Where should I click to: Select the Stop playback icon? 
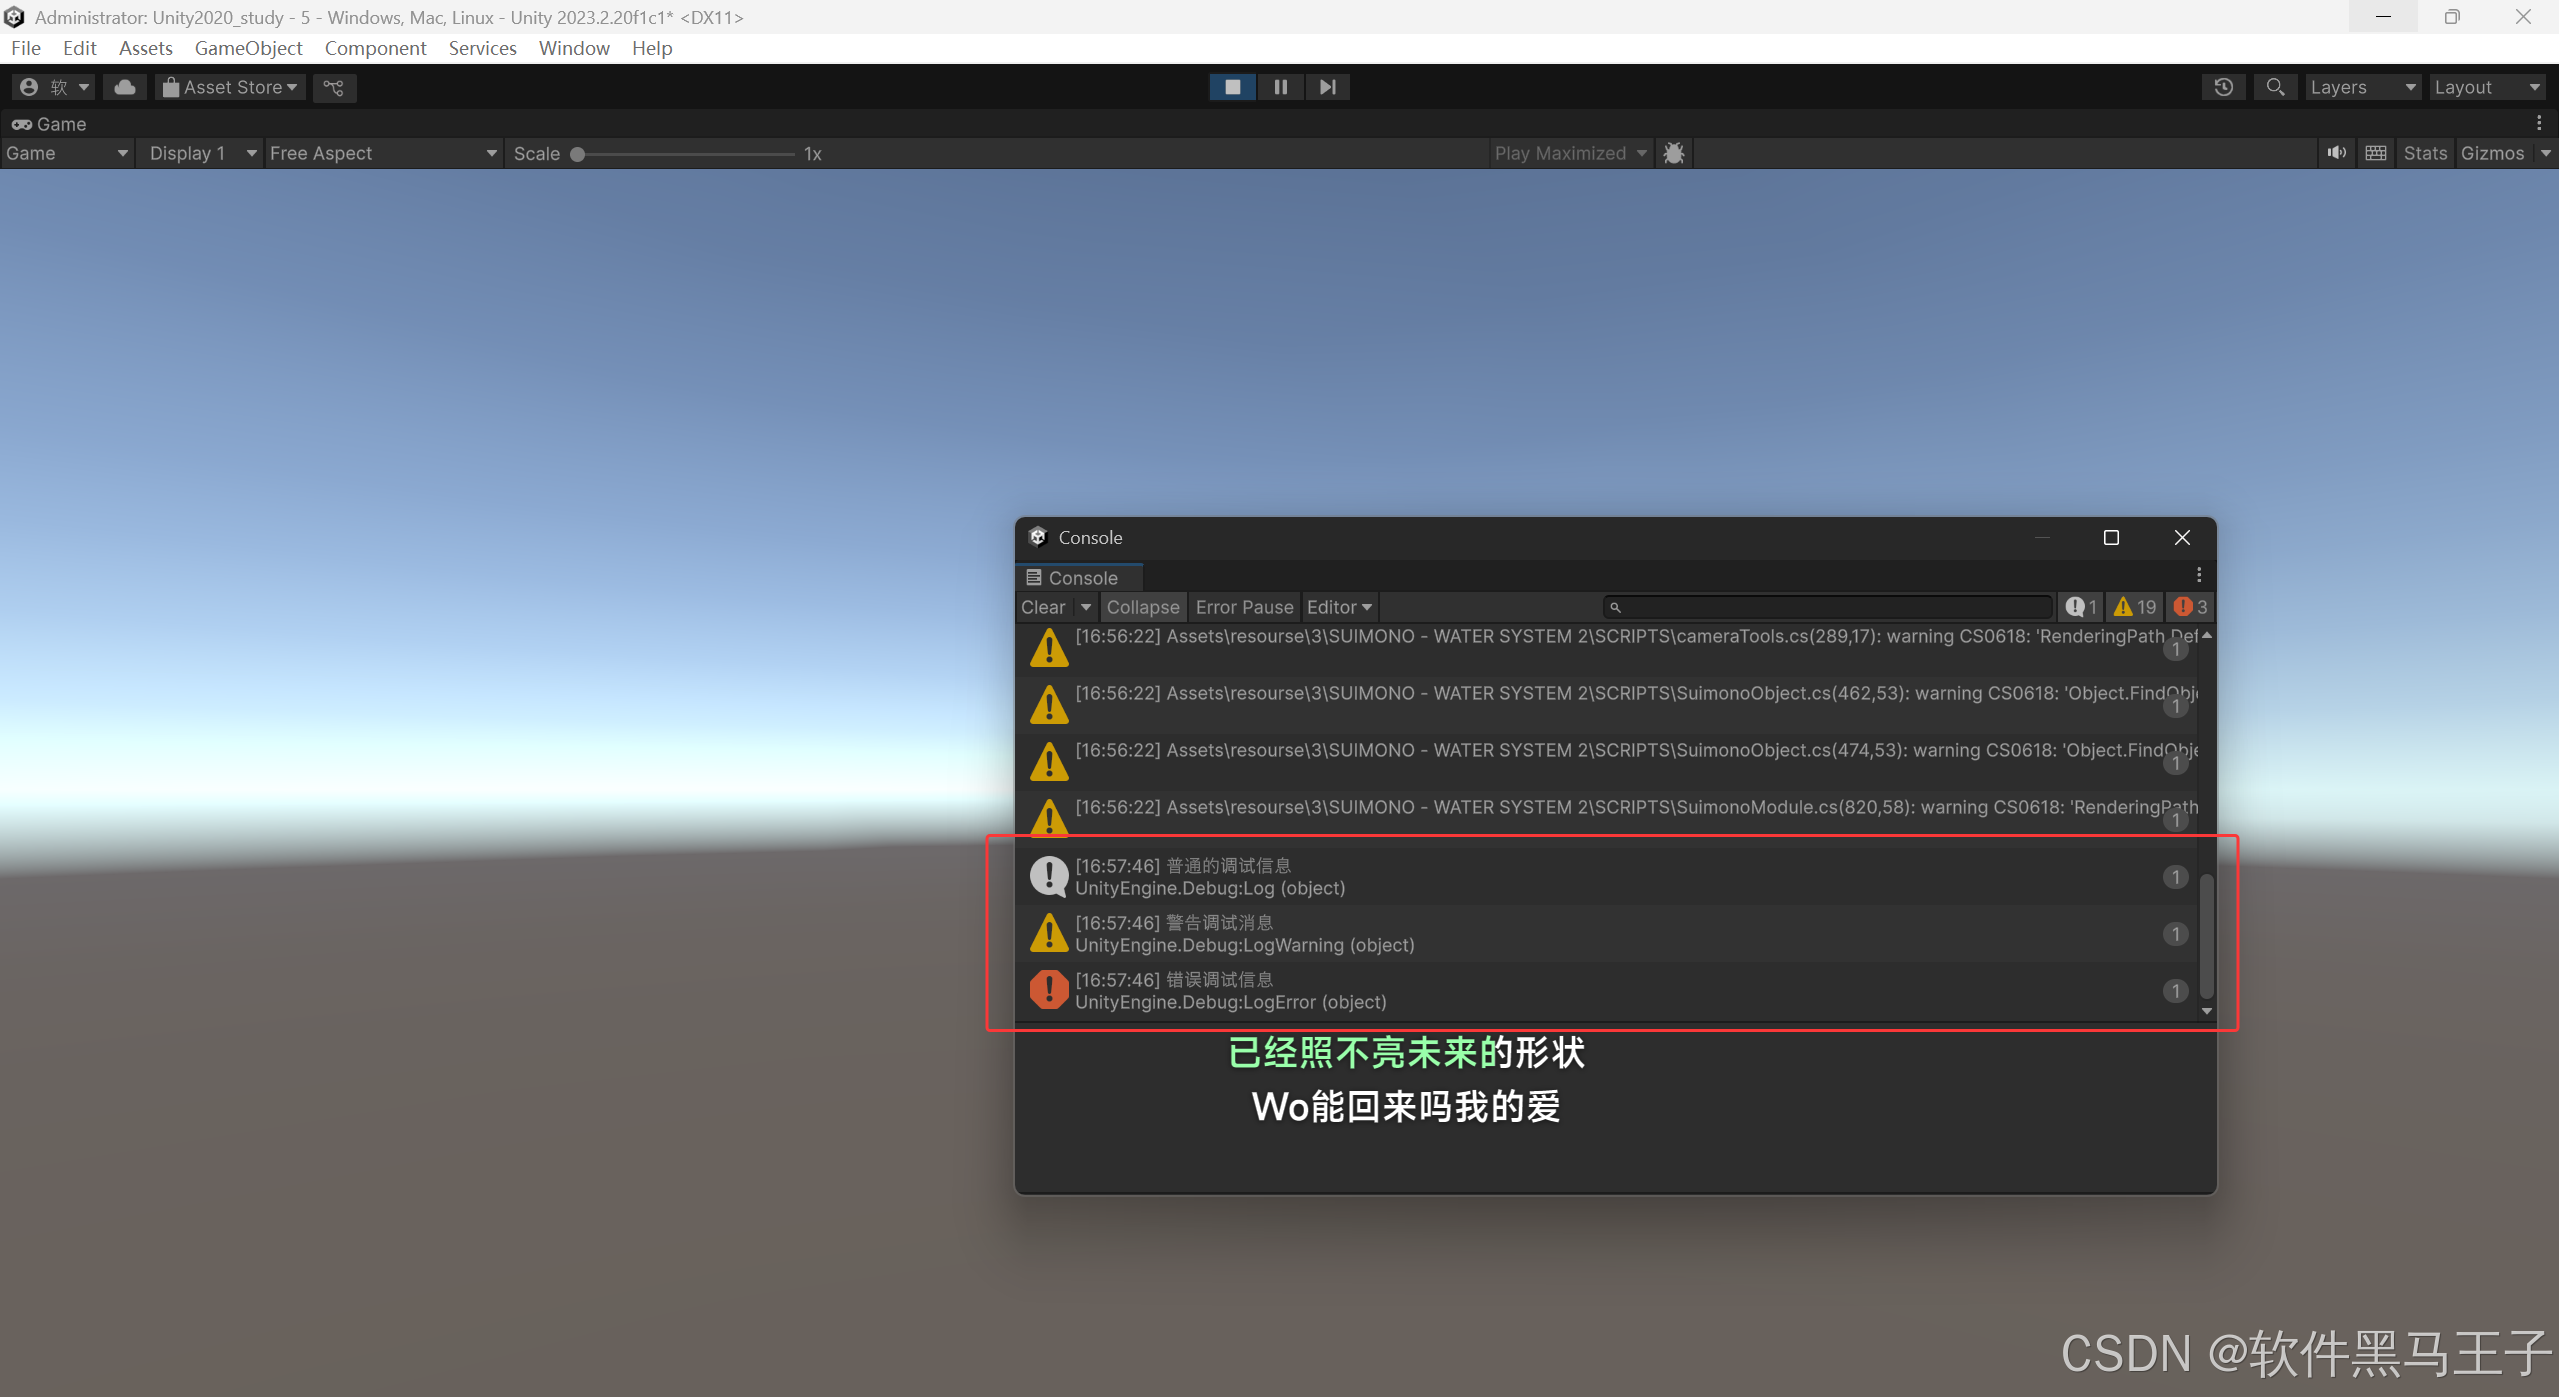click(1231, 87)
